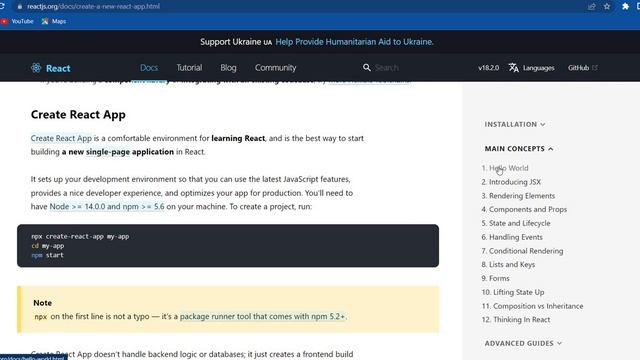The height and width of the screenshot is (360, 640).
Task: Click the browser address bar URL
Action: pyautogui.click(x=93, y=7)
